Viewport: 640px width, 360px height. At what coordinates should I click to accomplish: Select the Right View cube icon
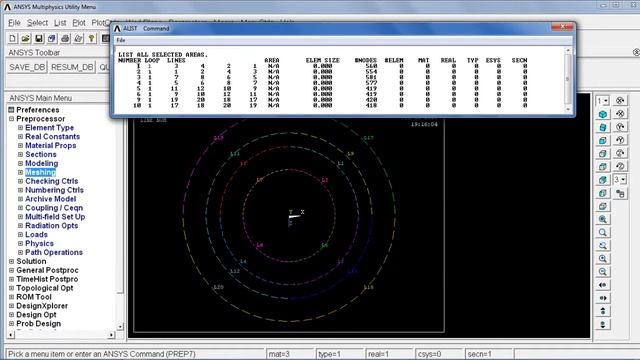pyautogui.click(x=603, y=153)
